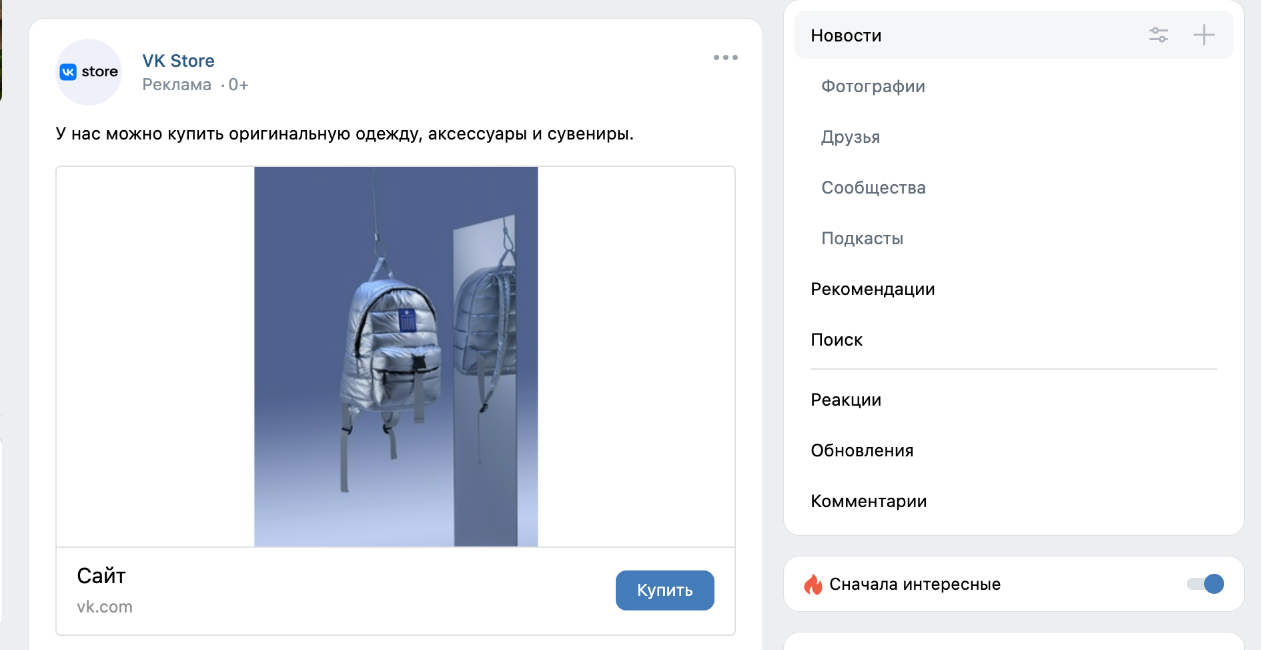Image resolution: width=1261 pixels, height=650 pixels.
Task: Open the Фотографии feed section
Action: (873, 86)
